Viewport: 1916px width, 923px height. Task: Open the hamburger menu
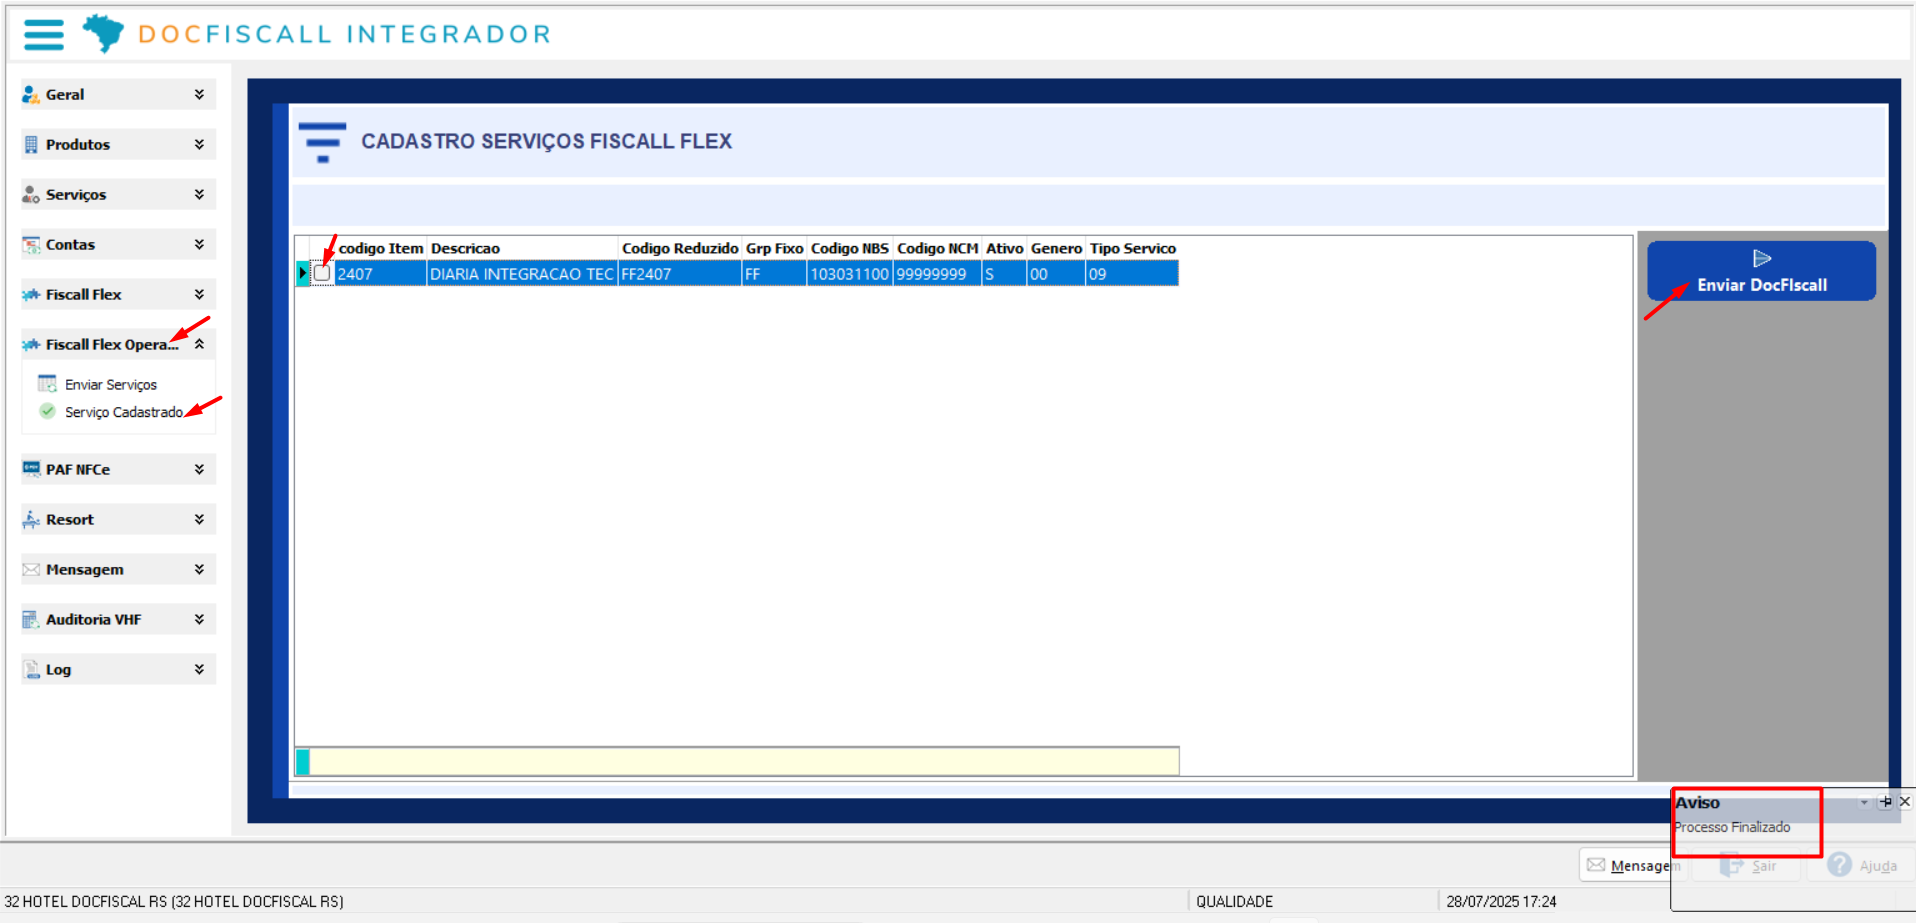click(44, 34)
